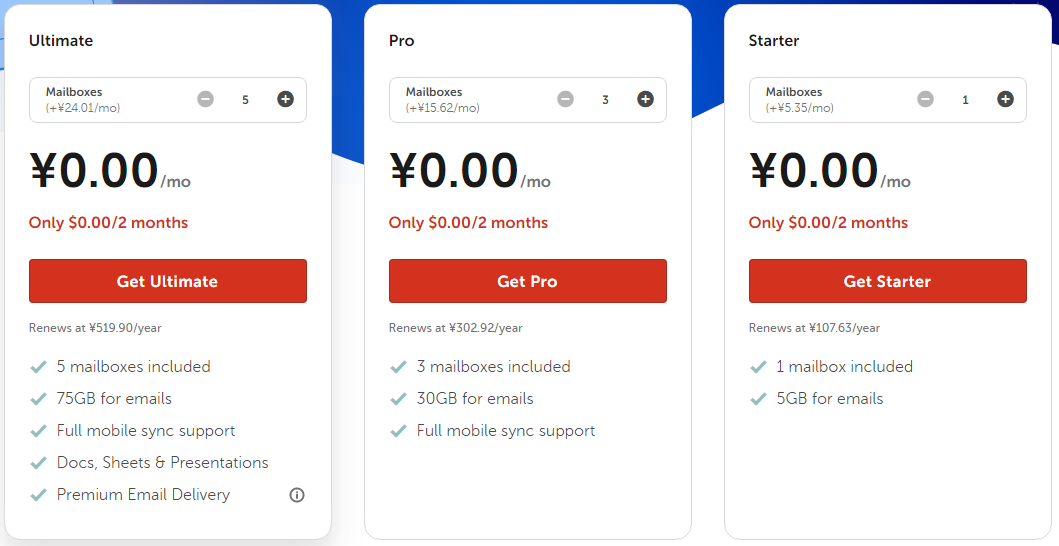The height and width of the screenshot is (546, 1059).
Task: Open Premium Email Delivery info icon
Action: tap(296, 495)
